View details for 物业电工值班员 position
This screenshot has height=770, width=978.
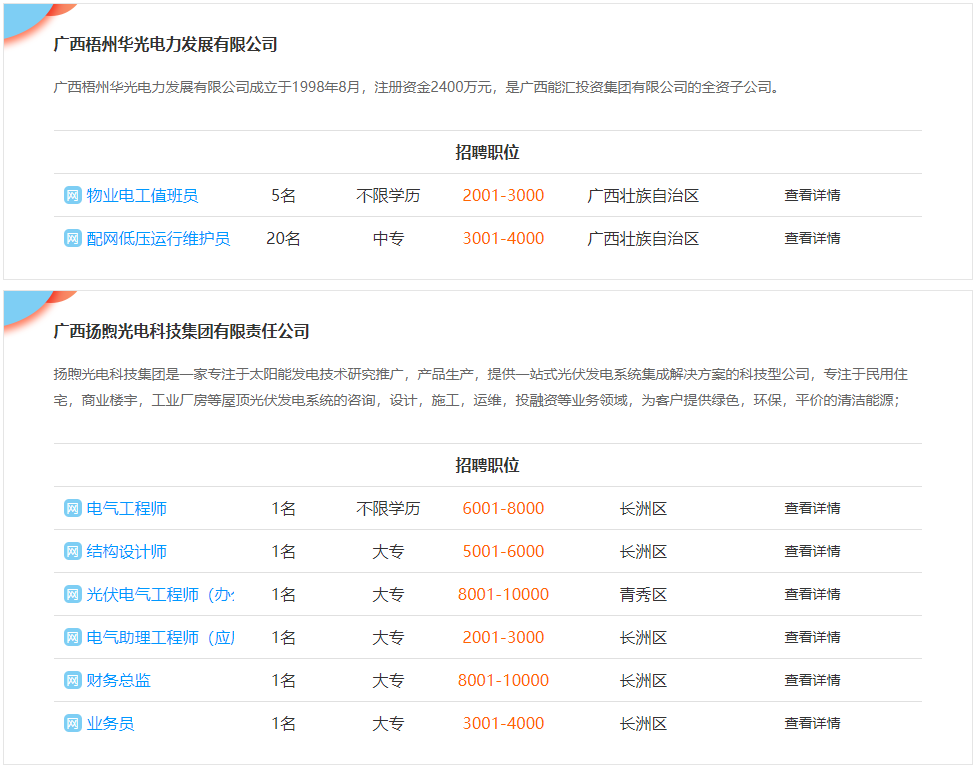(x=812, y=196)
